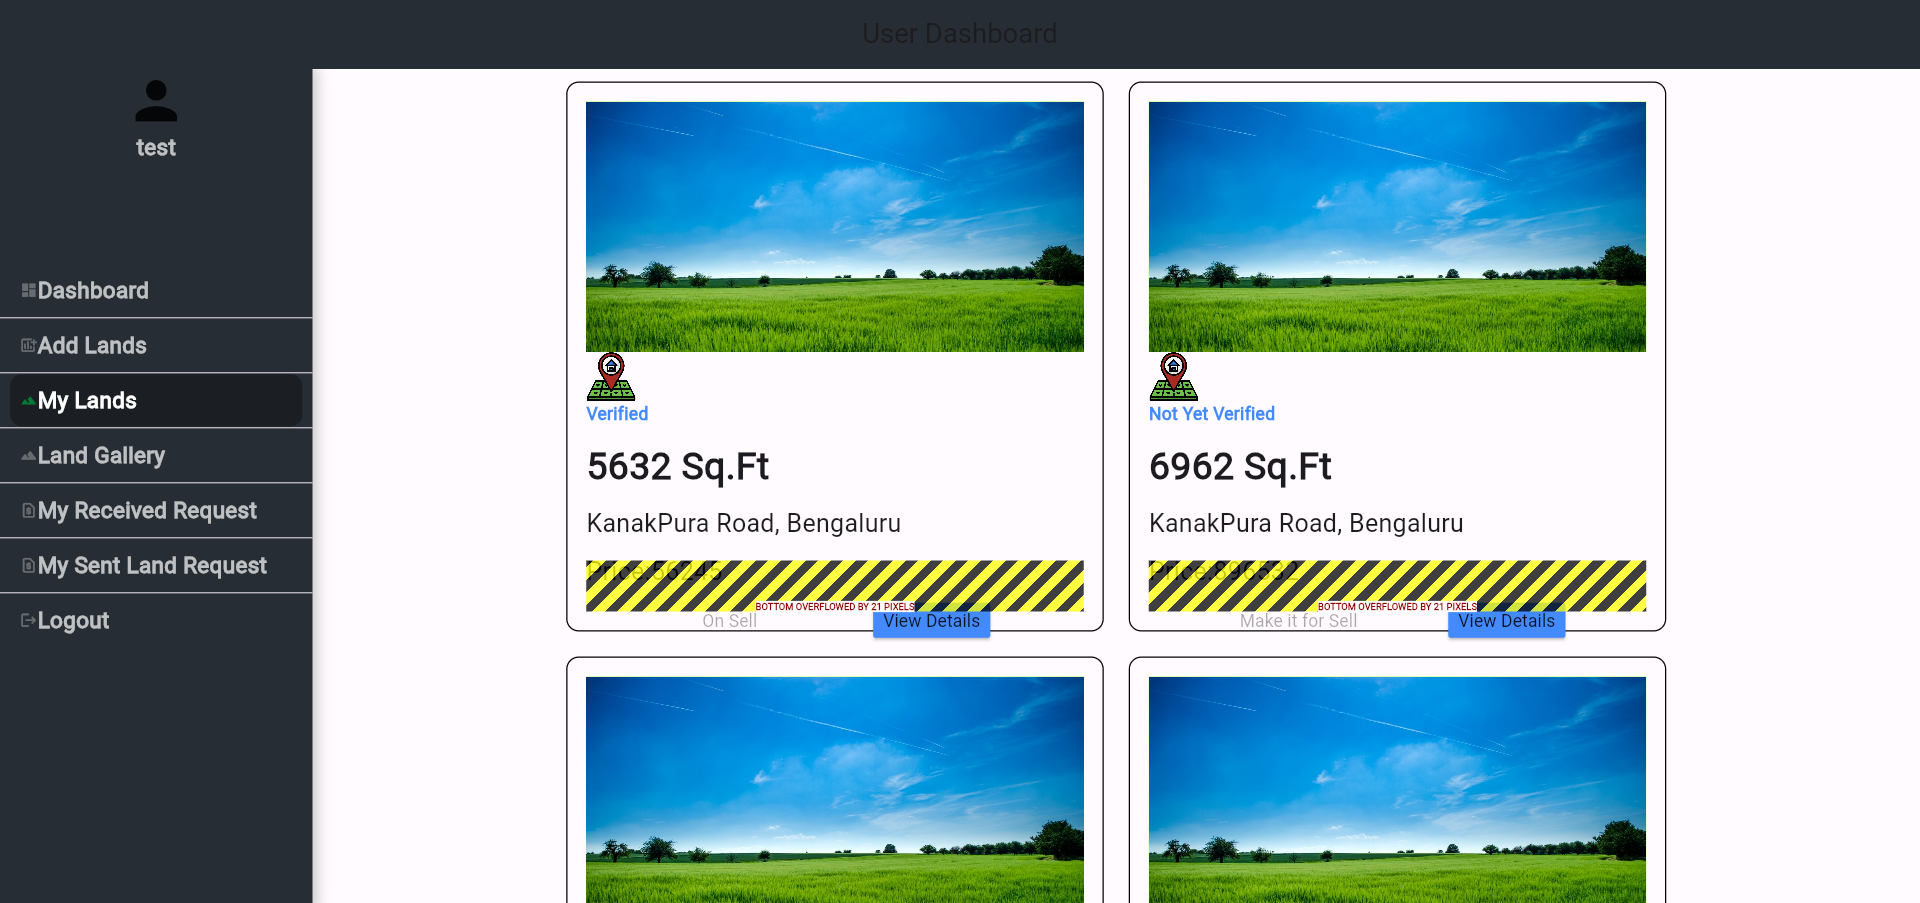Click the On Sell button
Screen dimensions: 1920x903
click(x=729, y=621)
